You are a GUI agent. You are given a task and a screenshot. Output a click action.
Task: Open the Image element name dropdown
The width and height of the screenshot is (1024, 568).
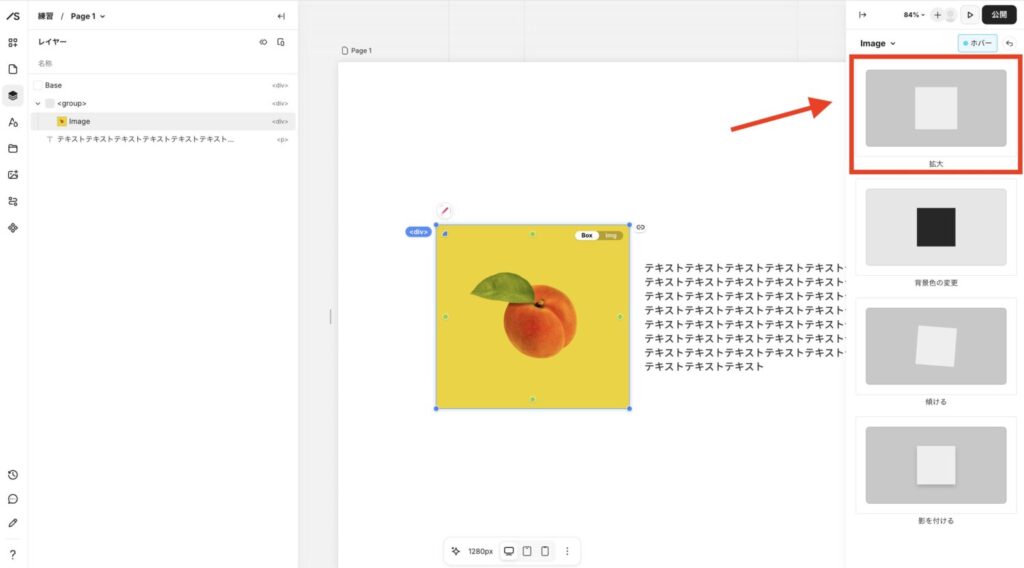coord(878,43)
